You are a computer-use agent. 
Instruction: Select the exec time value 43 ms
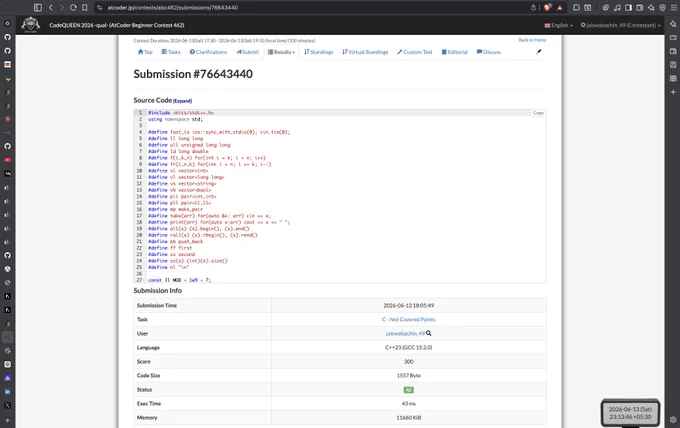pyautogui.click(x=409, y=404)
